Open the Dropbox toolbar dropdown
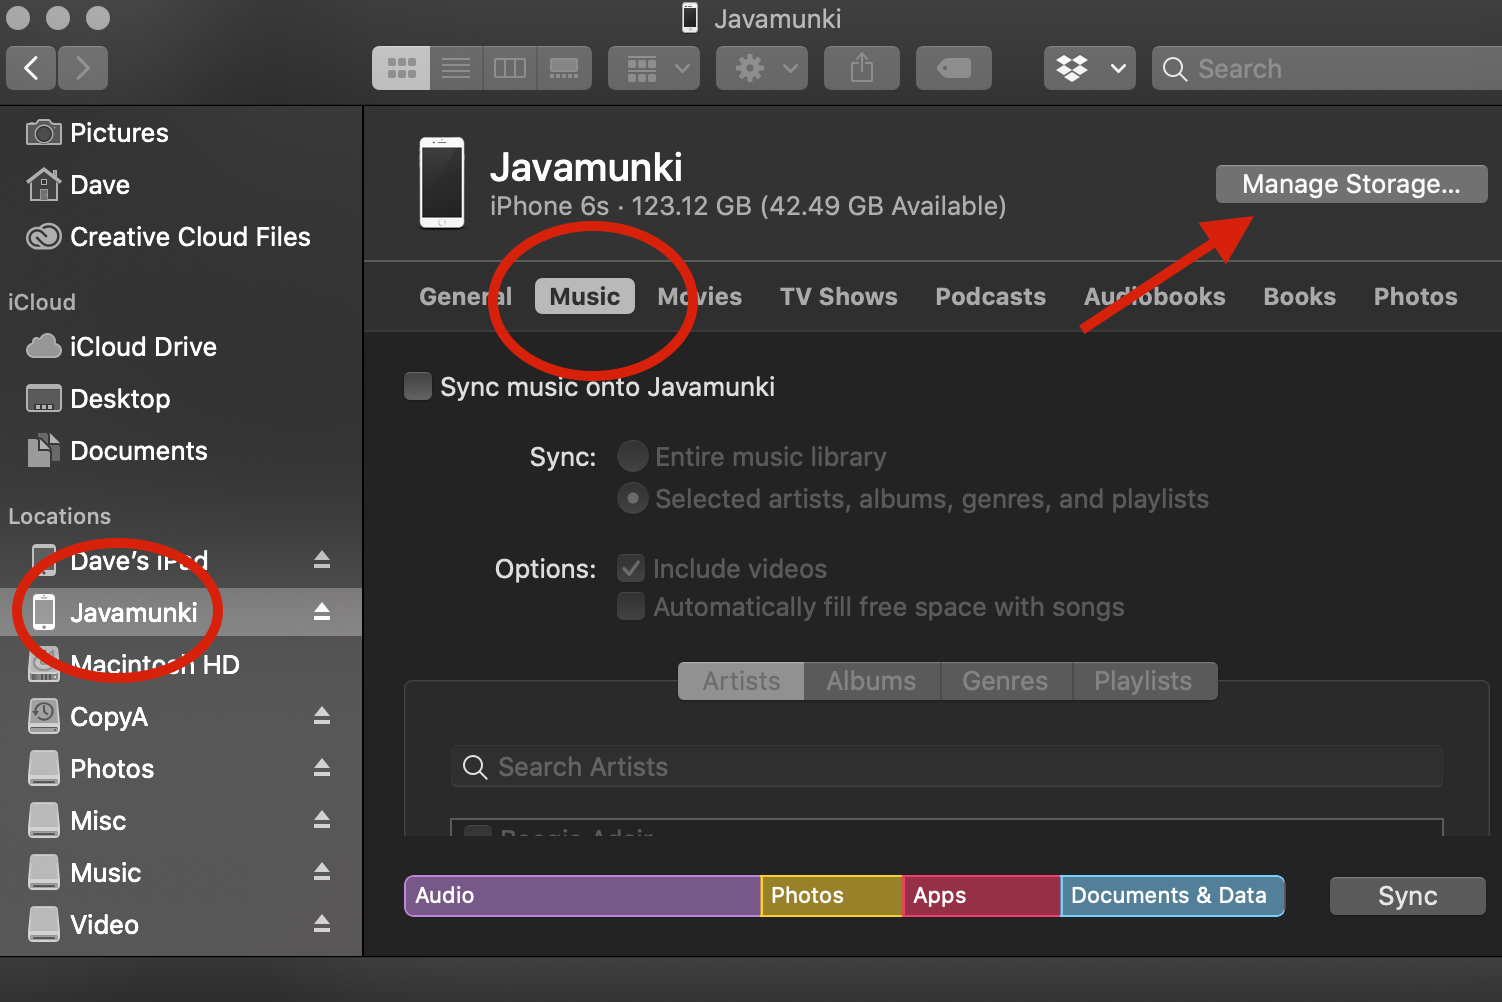The image size is (1502, 1002). point(1090,68)
